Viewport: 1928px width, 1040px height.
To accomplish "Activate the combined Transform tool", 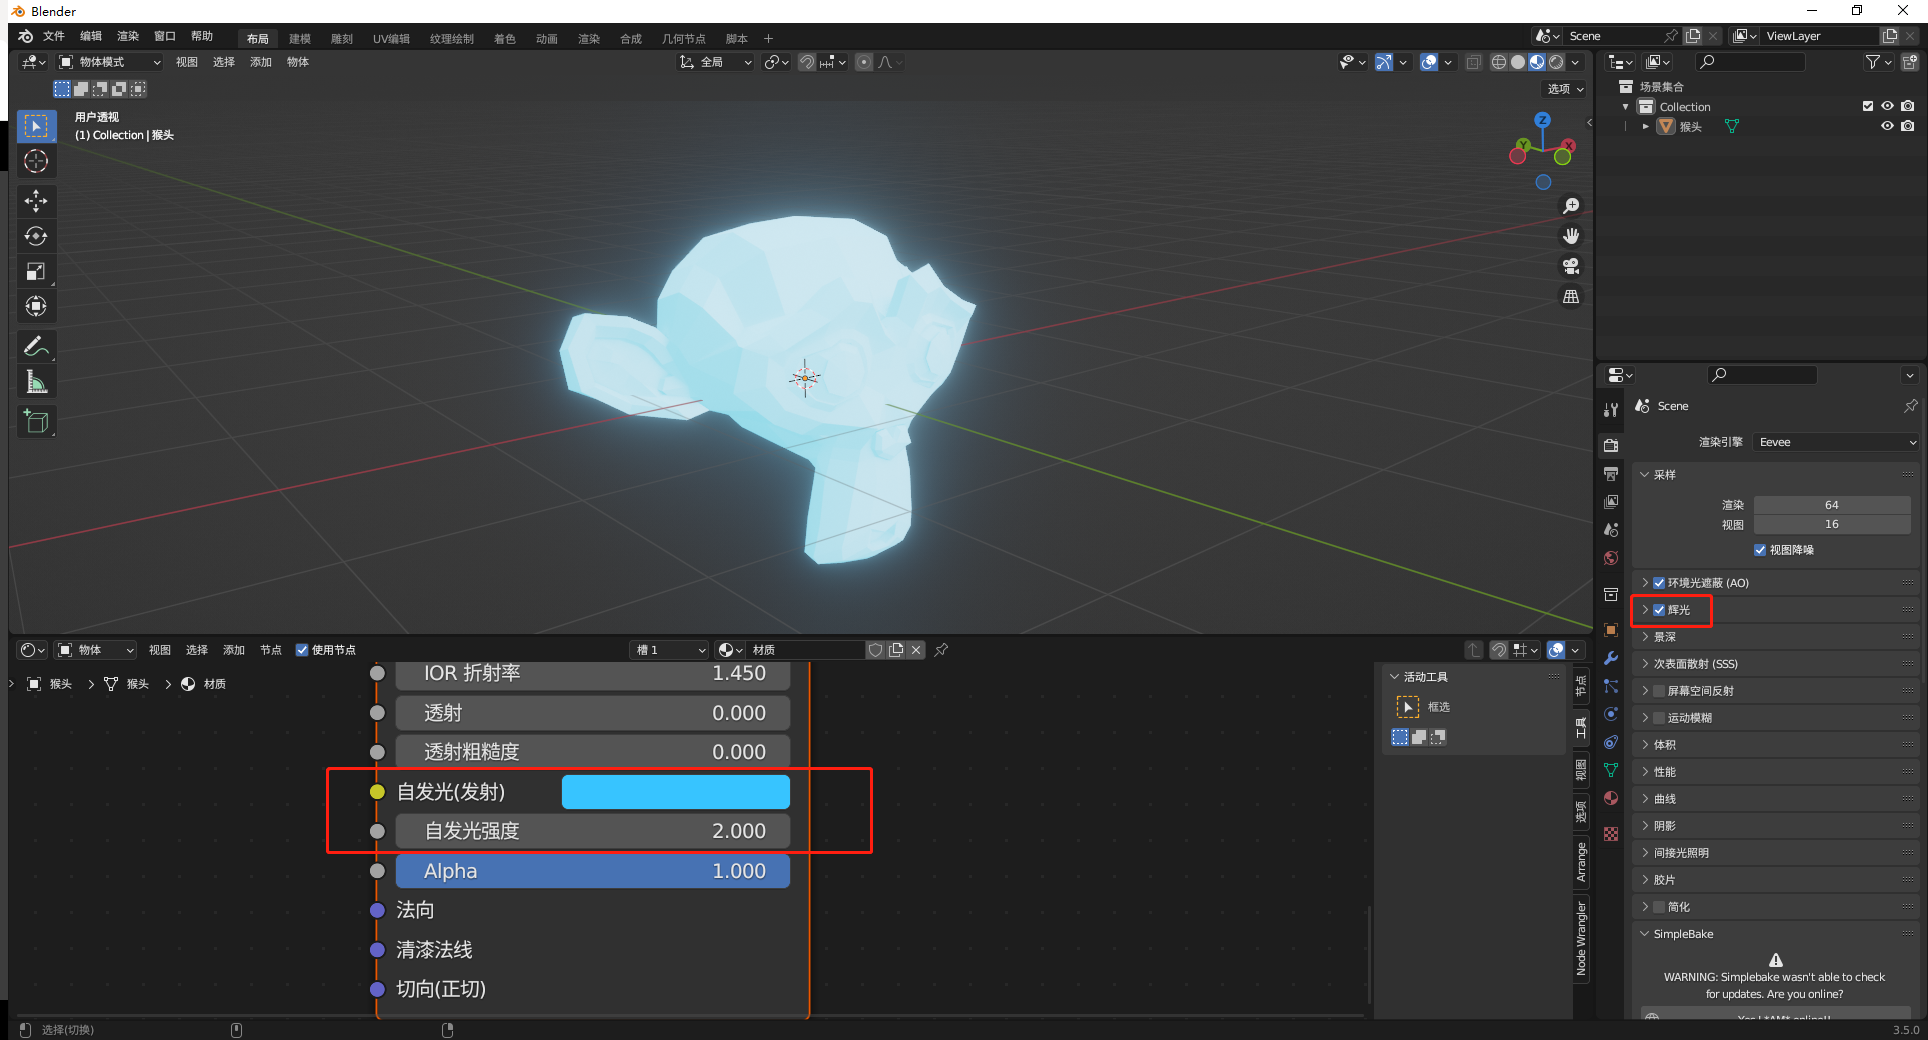I will coord(36,306).
